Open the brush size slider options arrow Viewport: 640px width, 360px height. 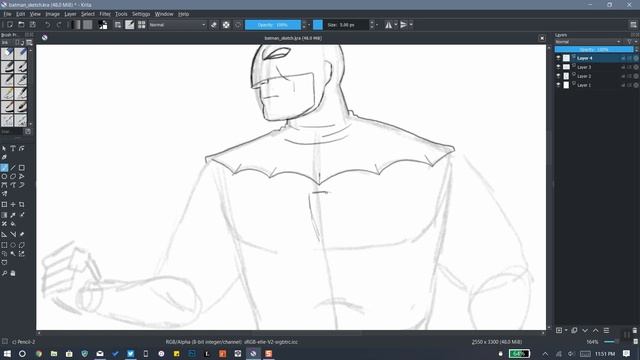pyautogui.click(x=377, y=25)
